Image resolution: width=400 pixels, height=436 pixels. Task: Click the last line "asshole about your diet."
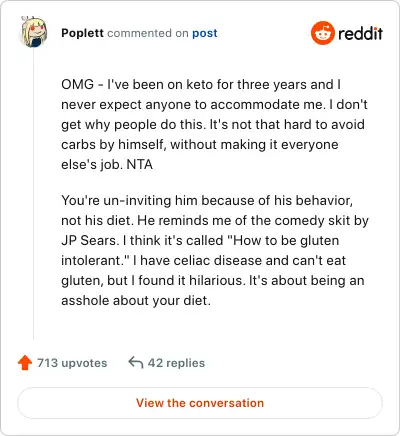click(x=136, y=300)
